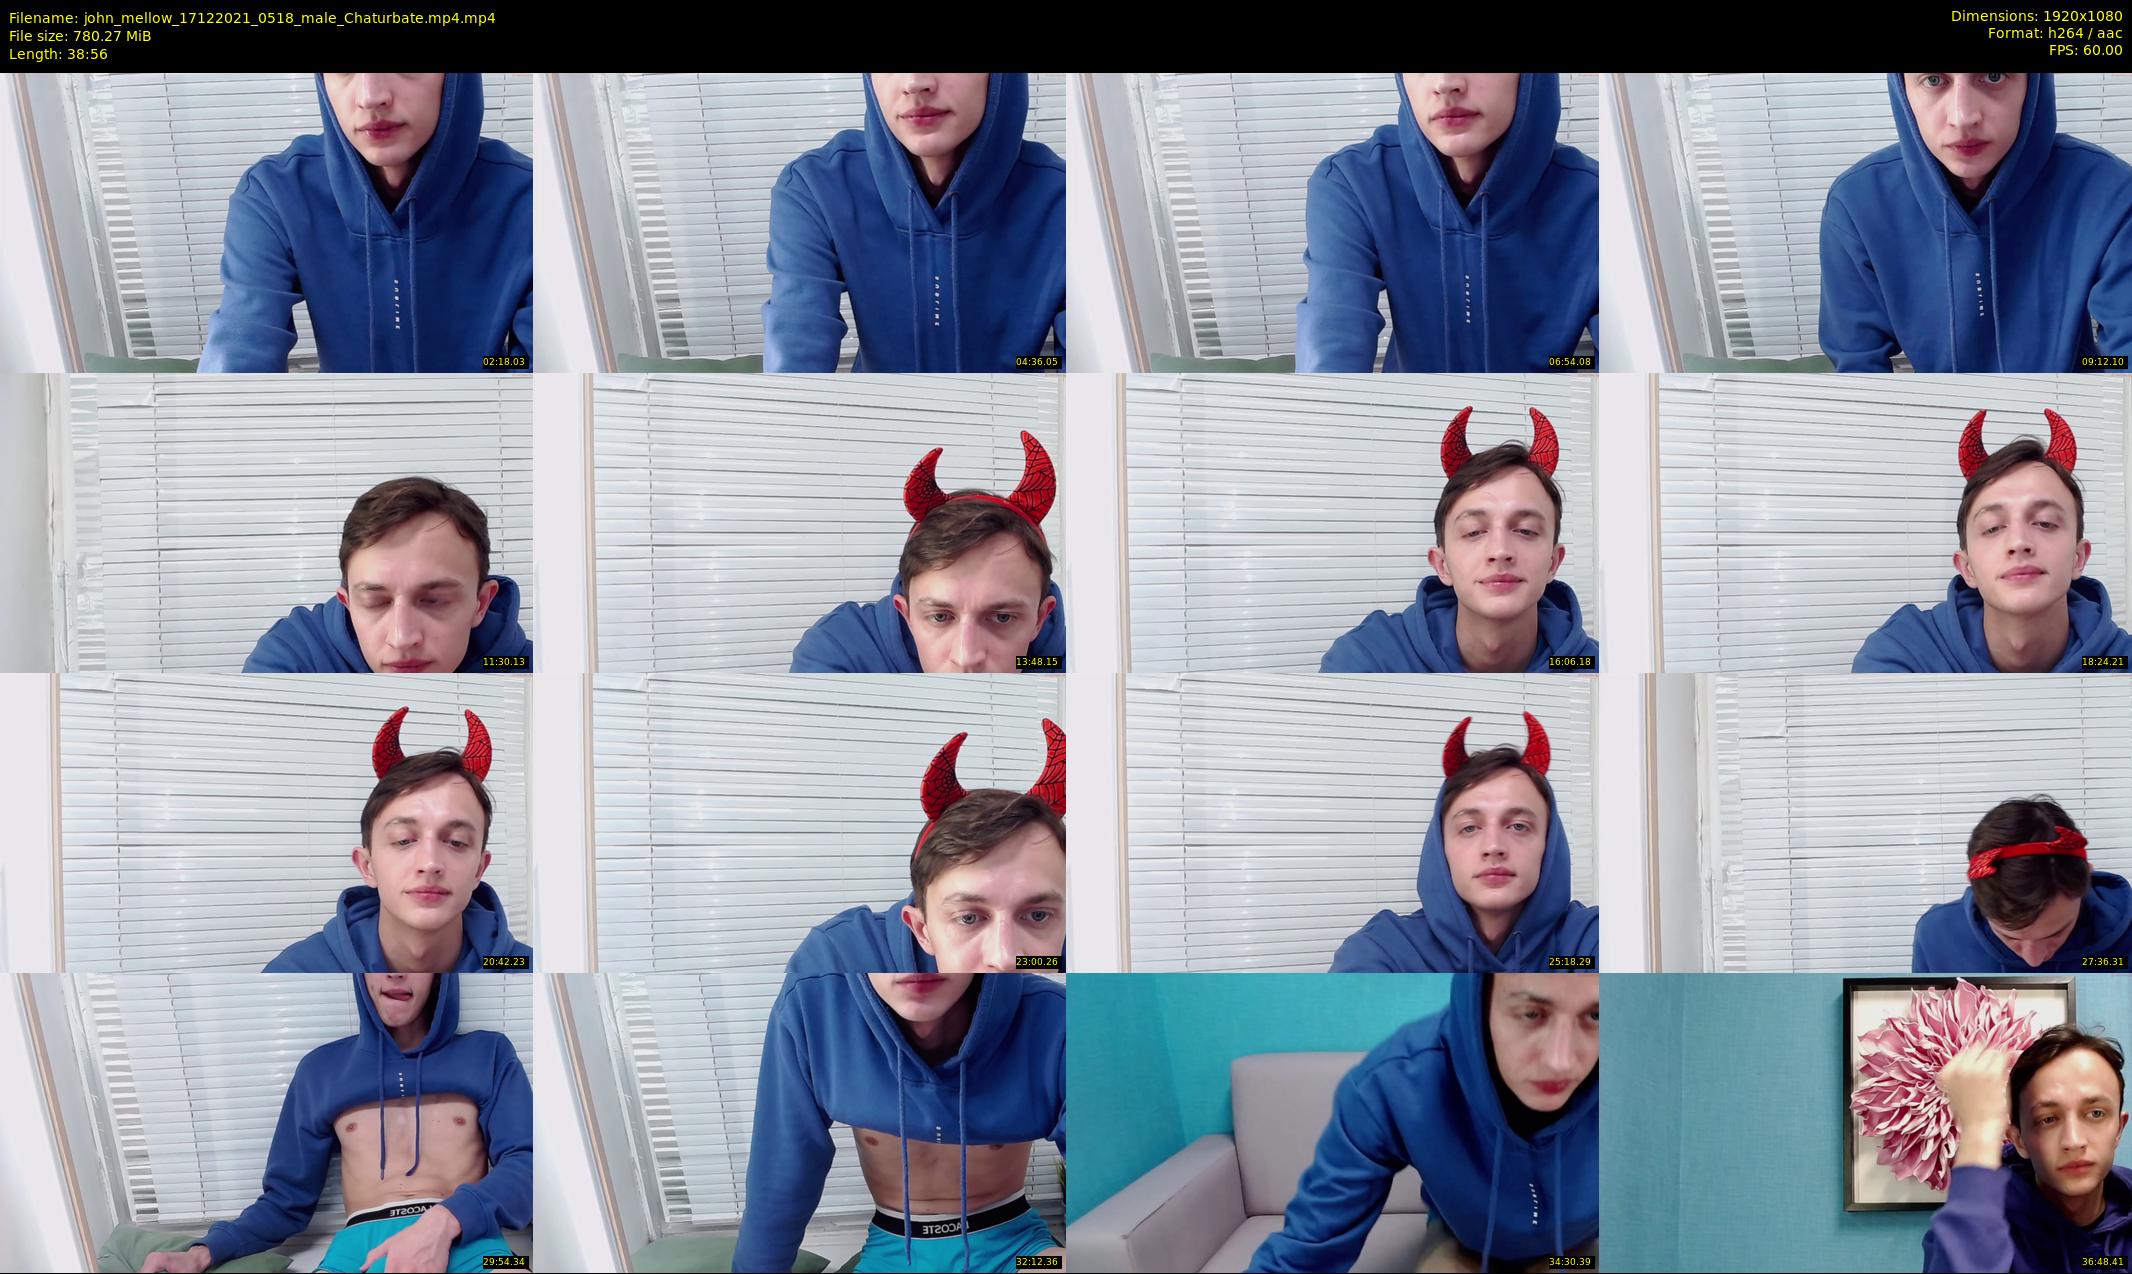This screenshot has width=2132, height=1274.
Task: Select the thumbnail timestamped 25:18.29
Action: coord(1332,822)
